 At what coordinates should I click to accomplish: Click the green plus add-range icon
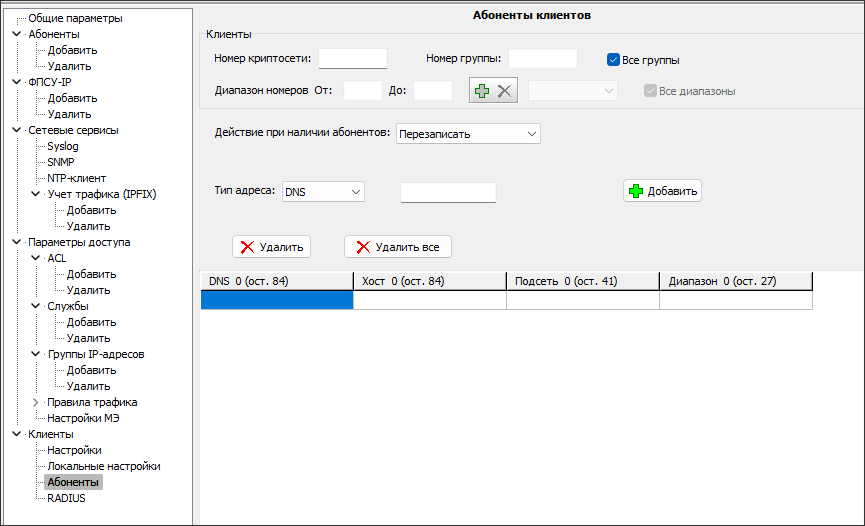point(482,91)
